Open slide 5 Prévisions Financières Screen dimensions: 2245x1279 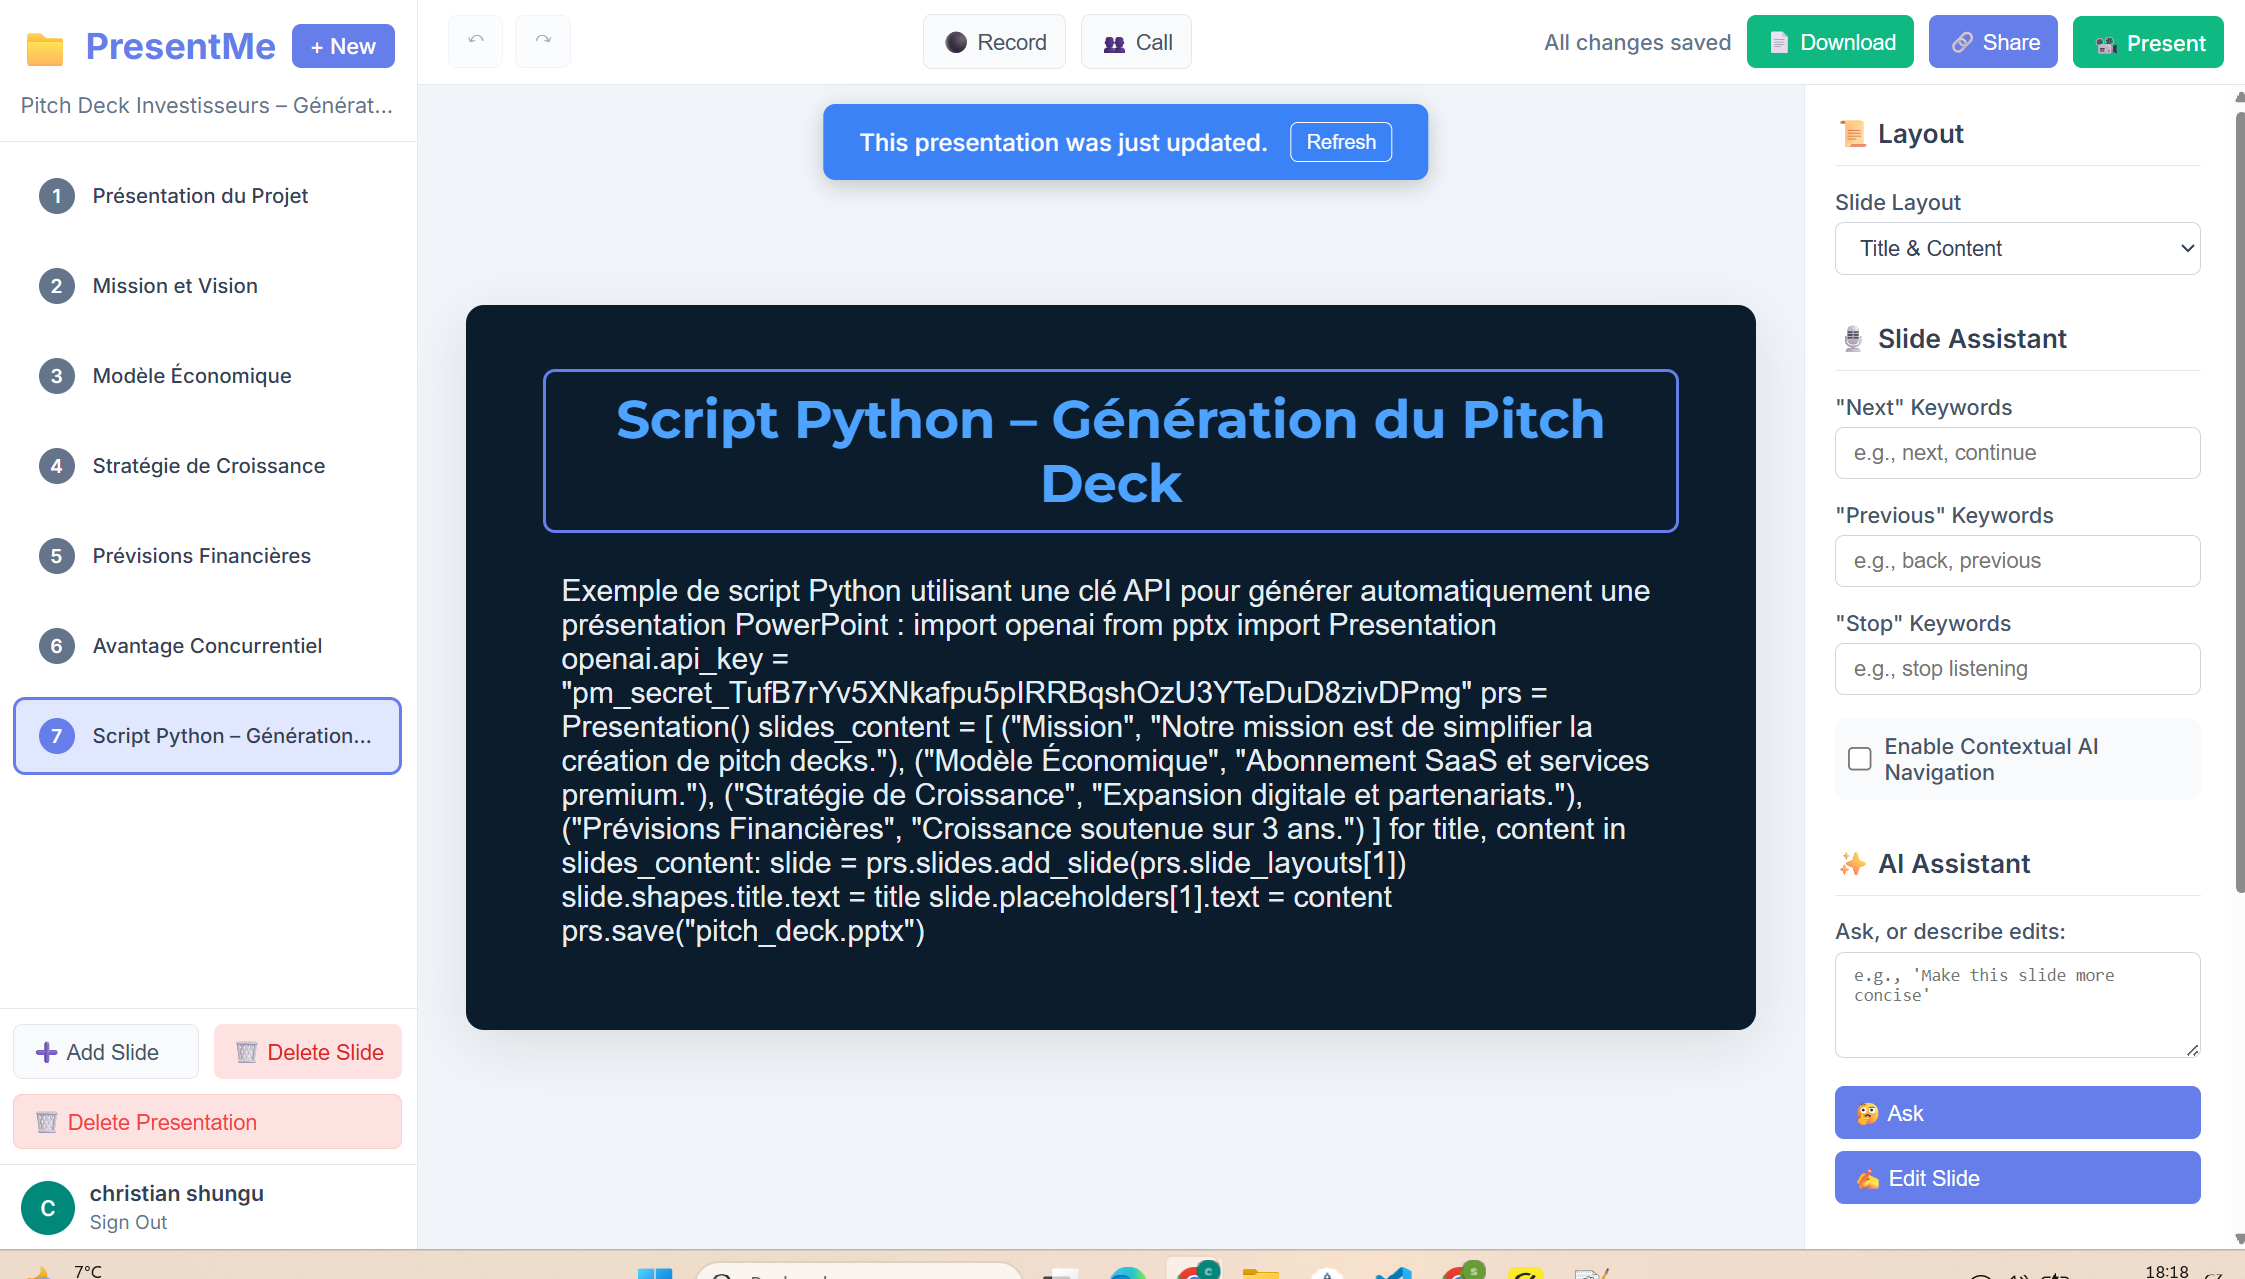[201, 556]
